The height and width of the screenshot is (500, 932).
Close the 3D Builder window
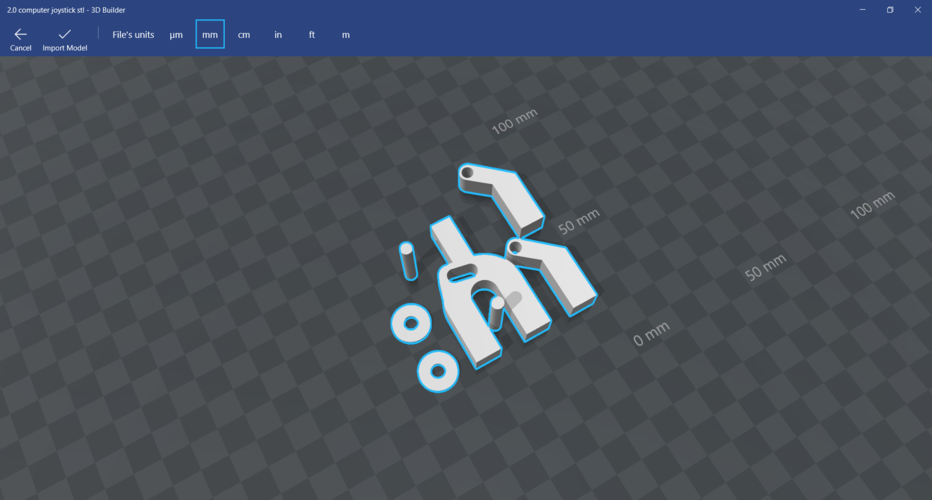[918, 10]
